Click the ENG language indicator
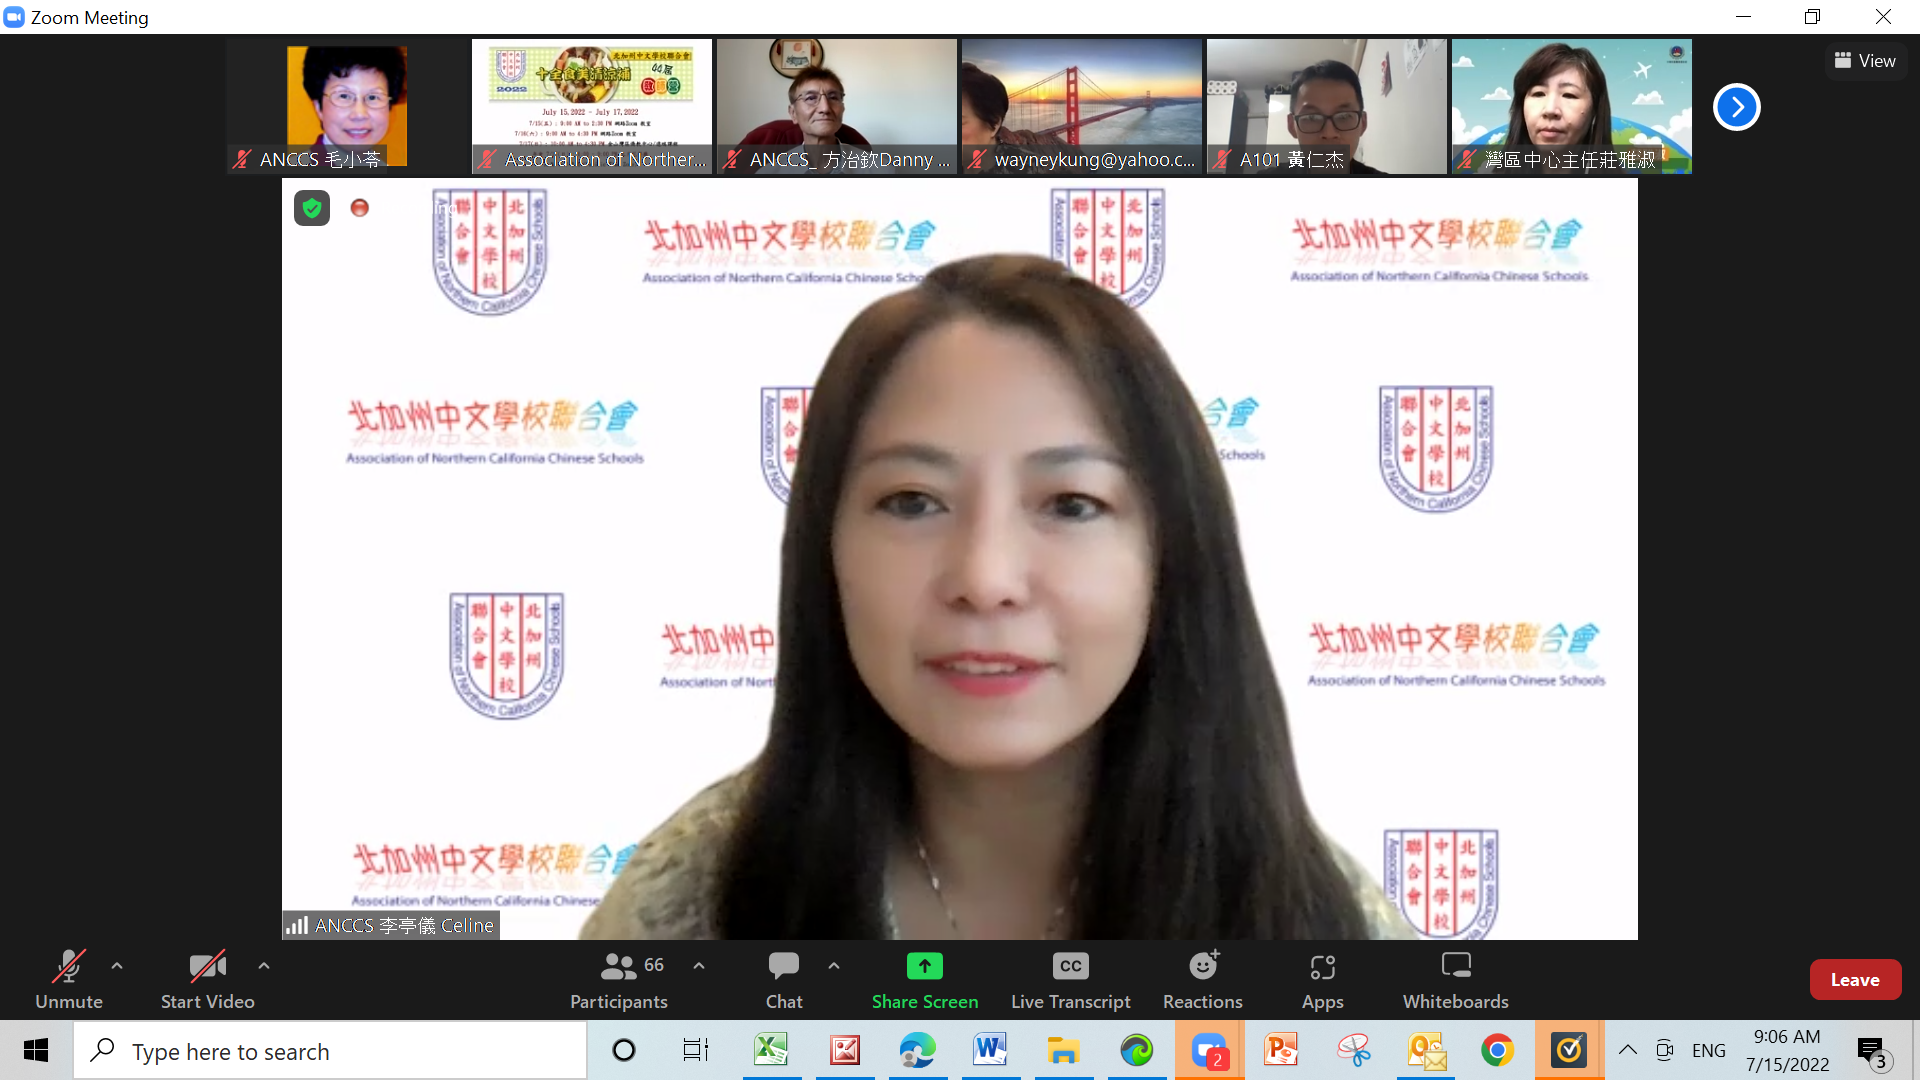 click(1709, 1050)
